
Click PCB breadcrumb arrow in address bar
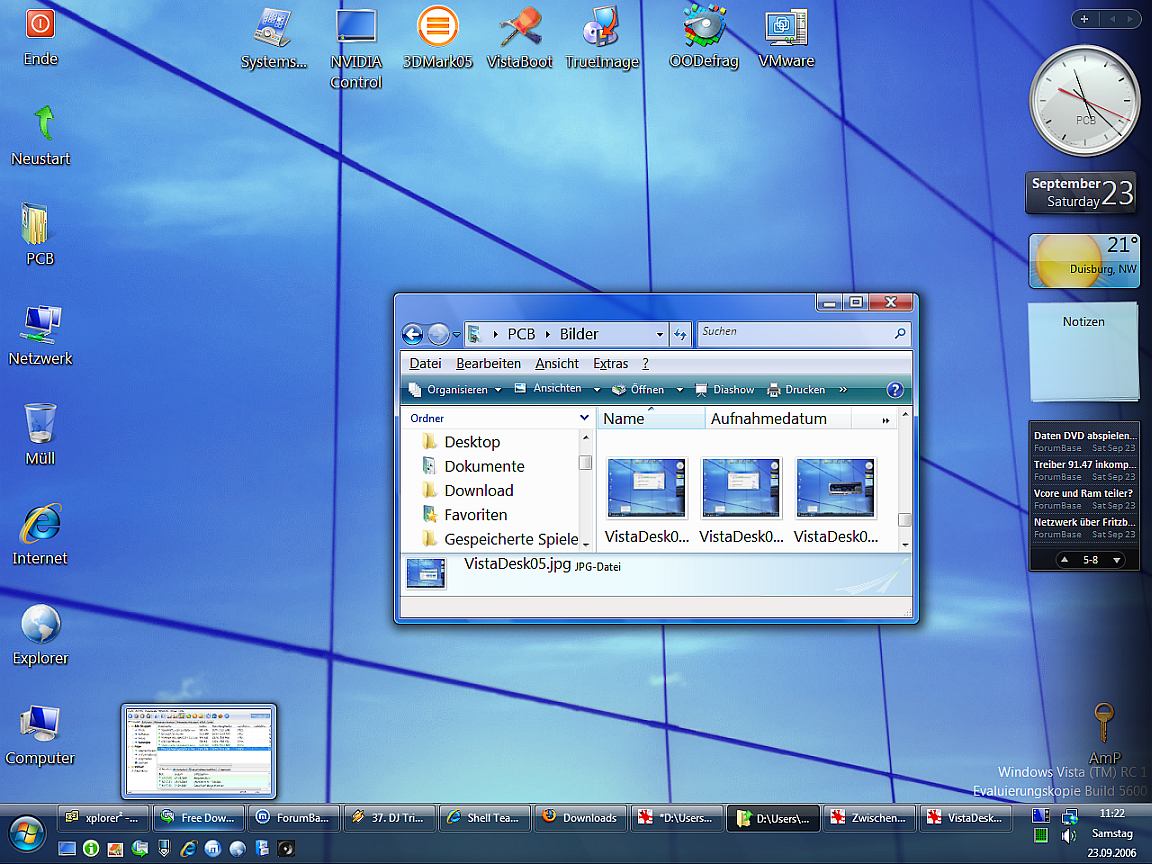tap(548, 334)
